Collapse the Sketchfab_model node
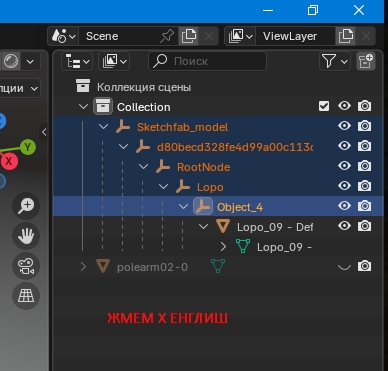The width and height of the screenshot is (388, 371). 104,127
